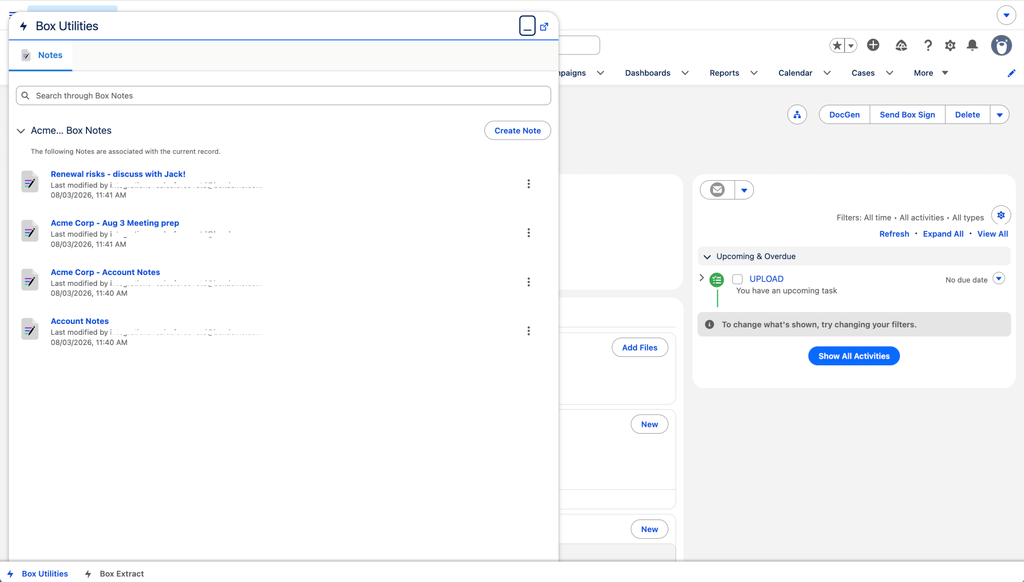Click note icon for Acme Corp - Account Notes
1024x582 pixels.
pos(29,281)
